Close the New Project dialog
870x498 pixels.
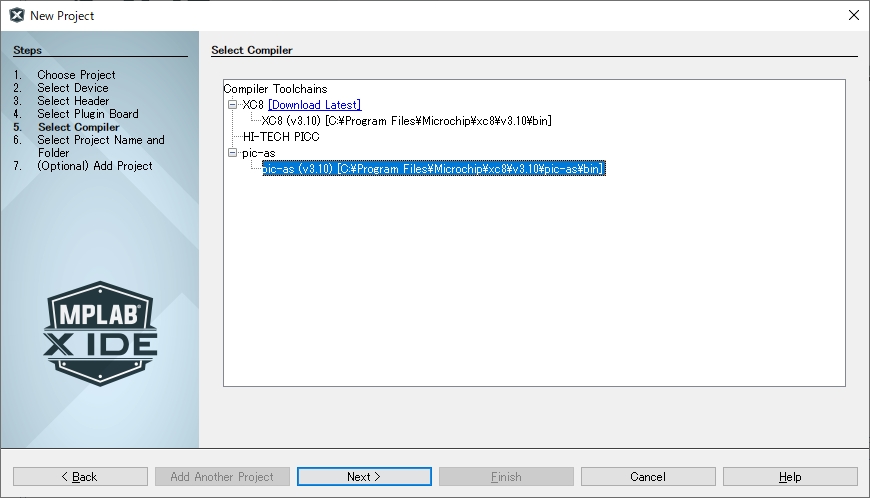point(853,15)
